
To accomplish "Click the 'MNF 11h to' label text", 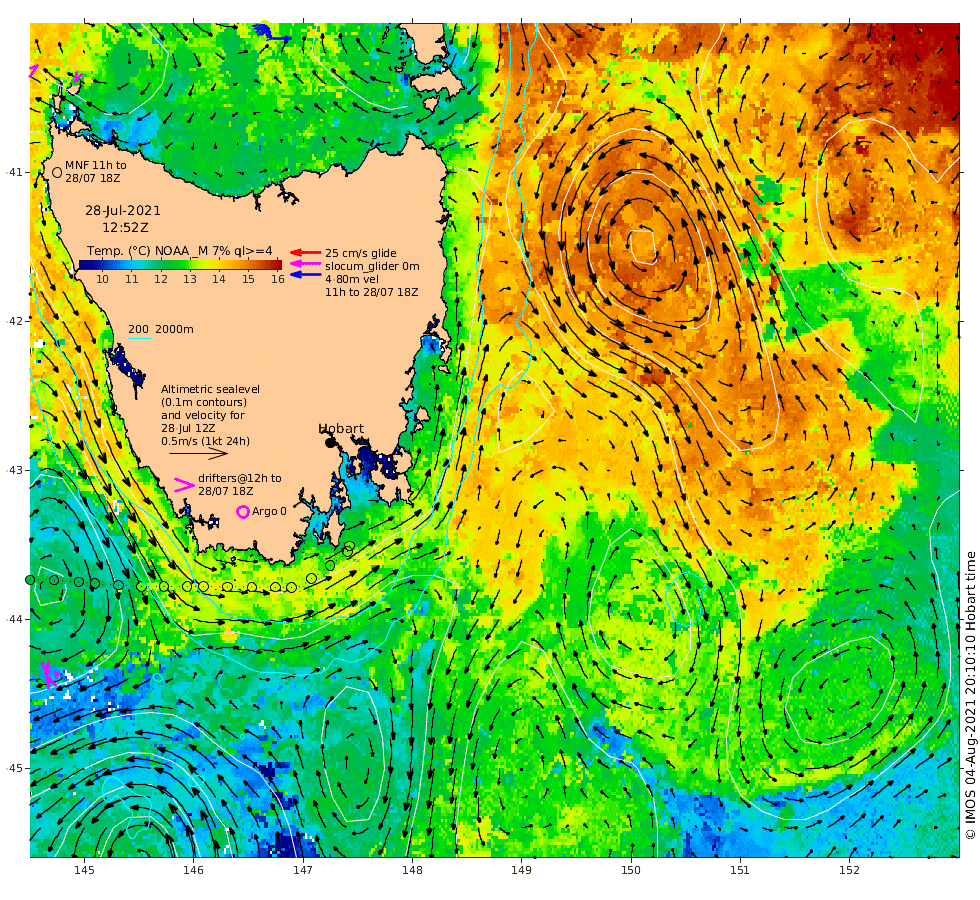I will pos(96,165).
